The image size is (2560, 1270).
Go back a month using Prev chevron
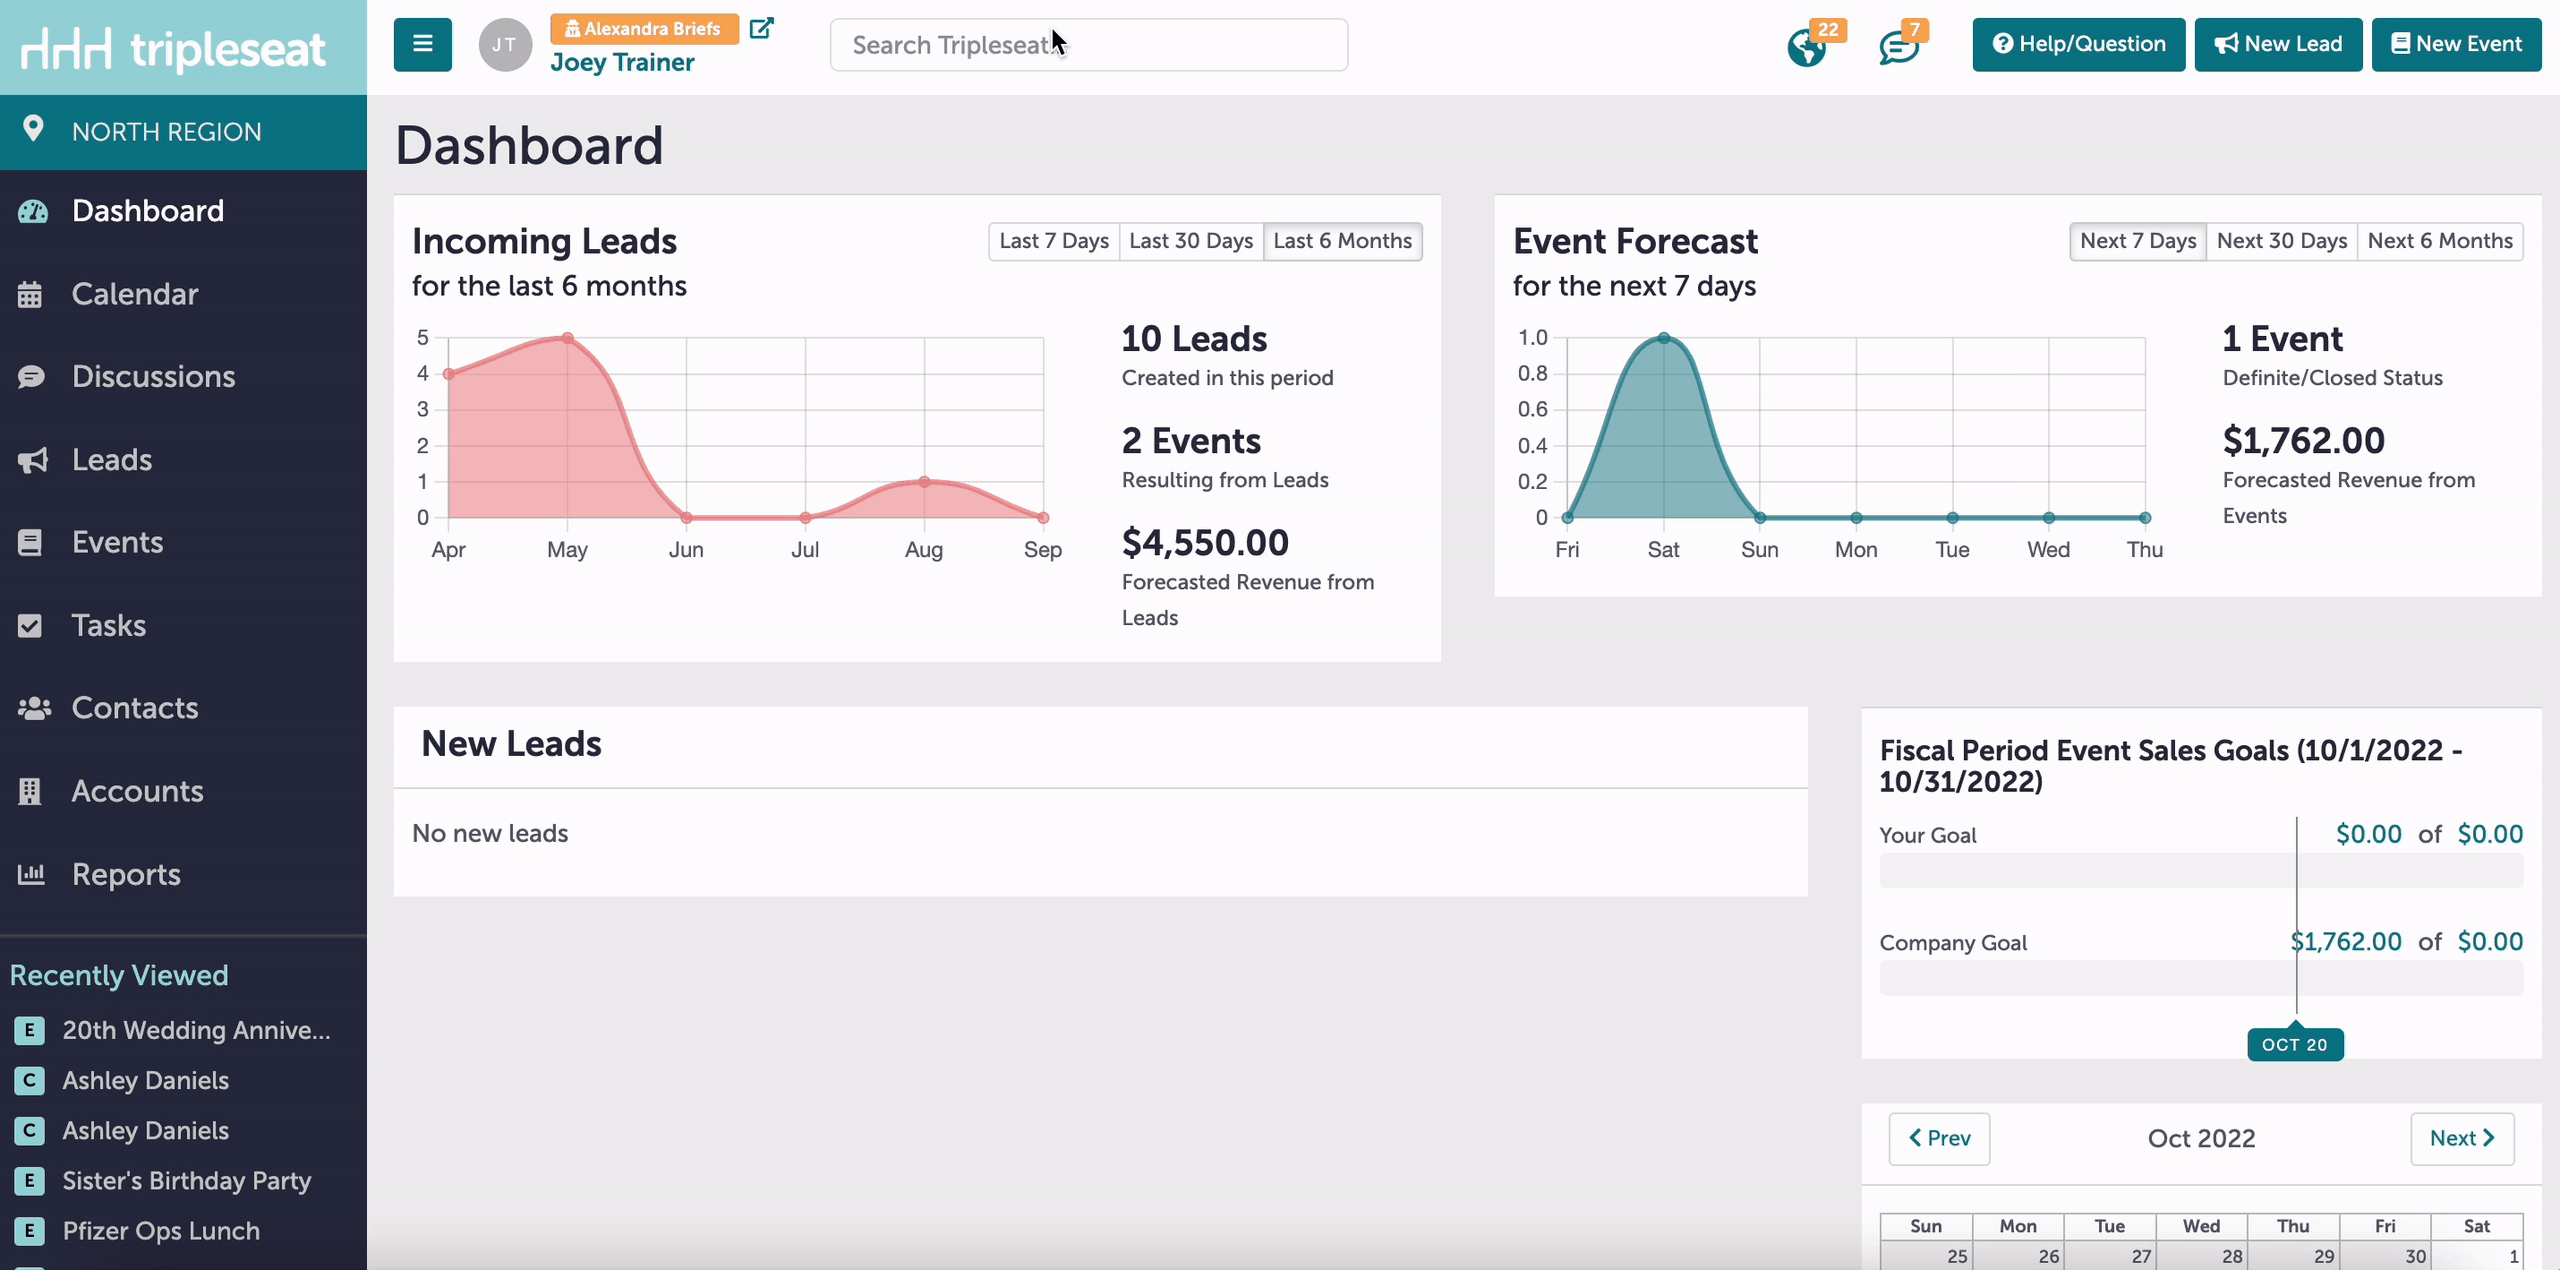click(x=1938, y=1138)
